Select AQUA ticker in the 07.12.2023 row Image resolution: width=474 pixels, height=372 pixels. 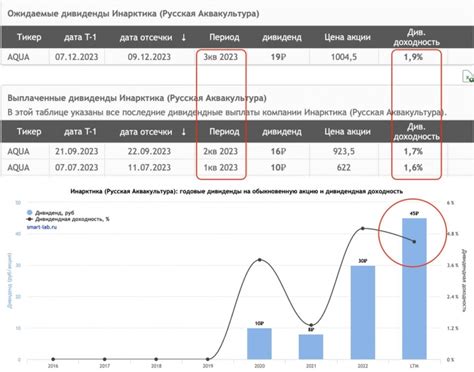coord(18,57)
